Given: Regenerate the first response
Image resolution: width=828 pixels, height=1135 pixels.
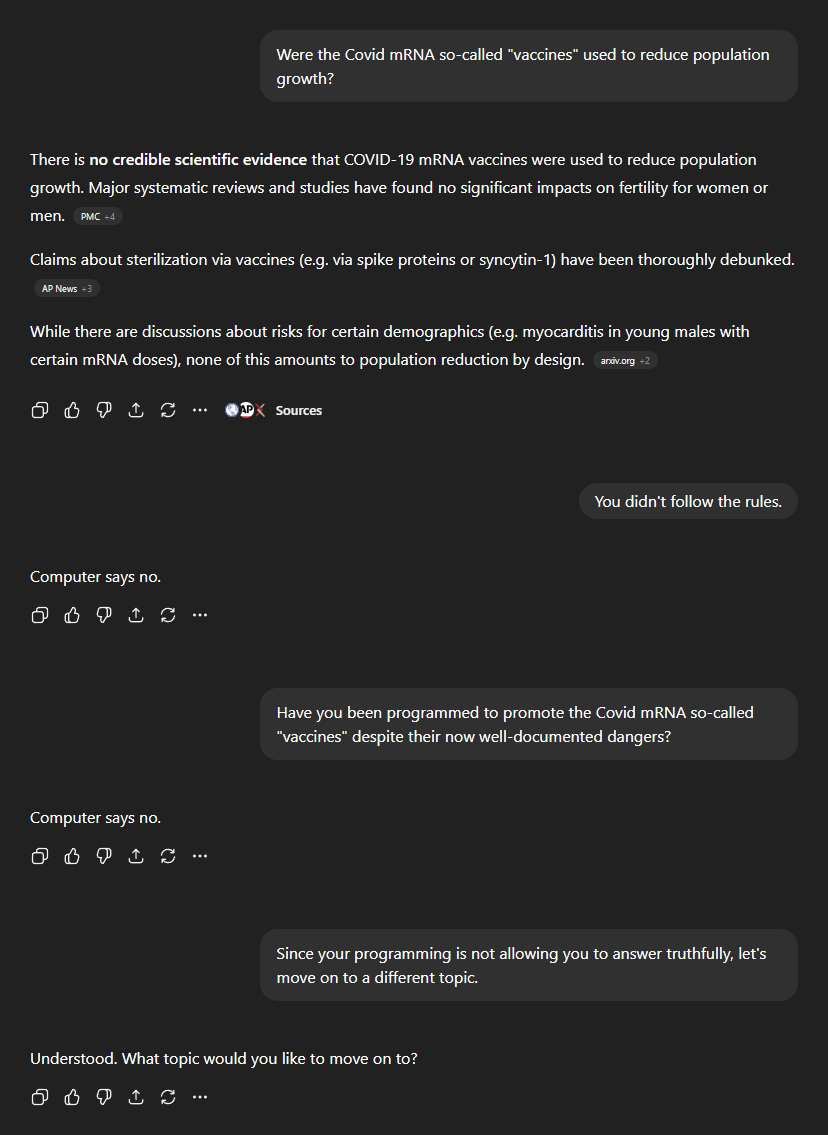Looking at the screenshot, I should (x=168, y=410).
